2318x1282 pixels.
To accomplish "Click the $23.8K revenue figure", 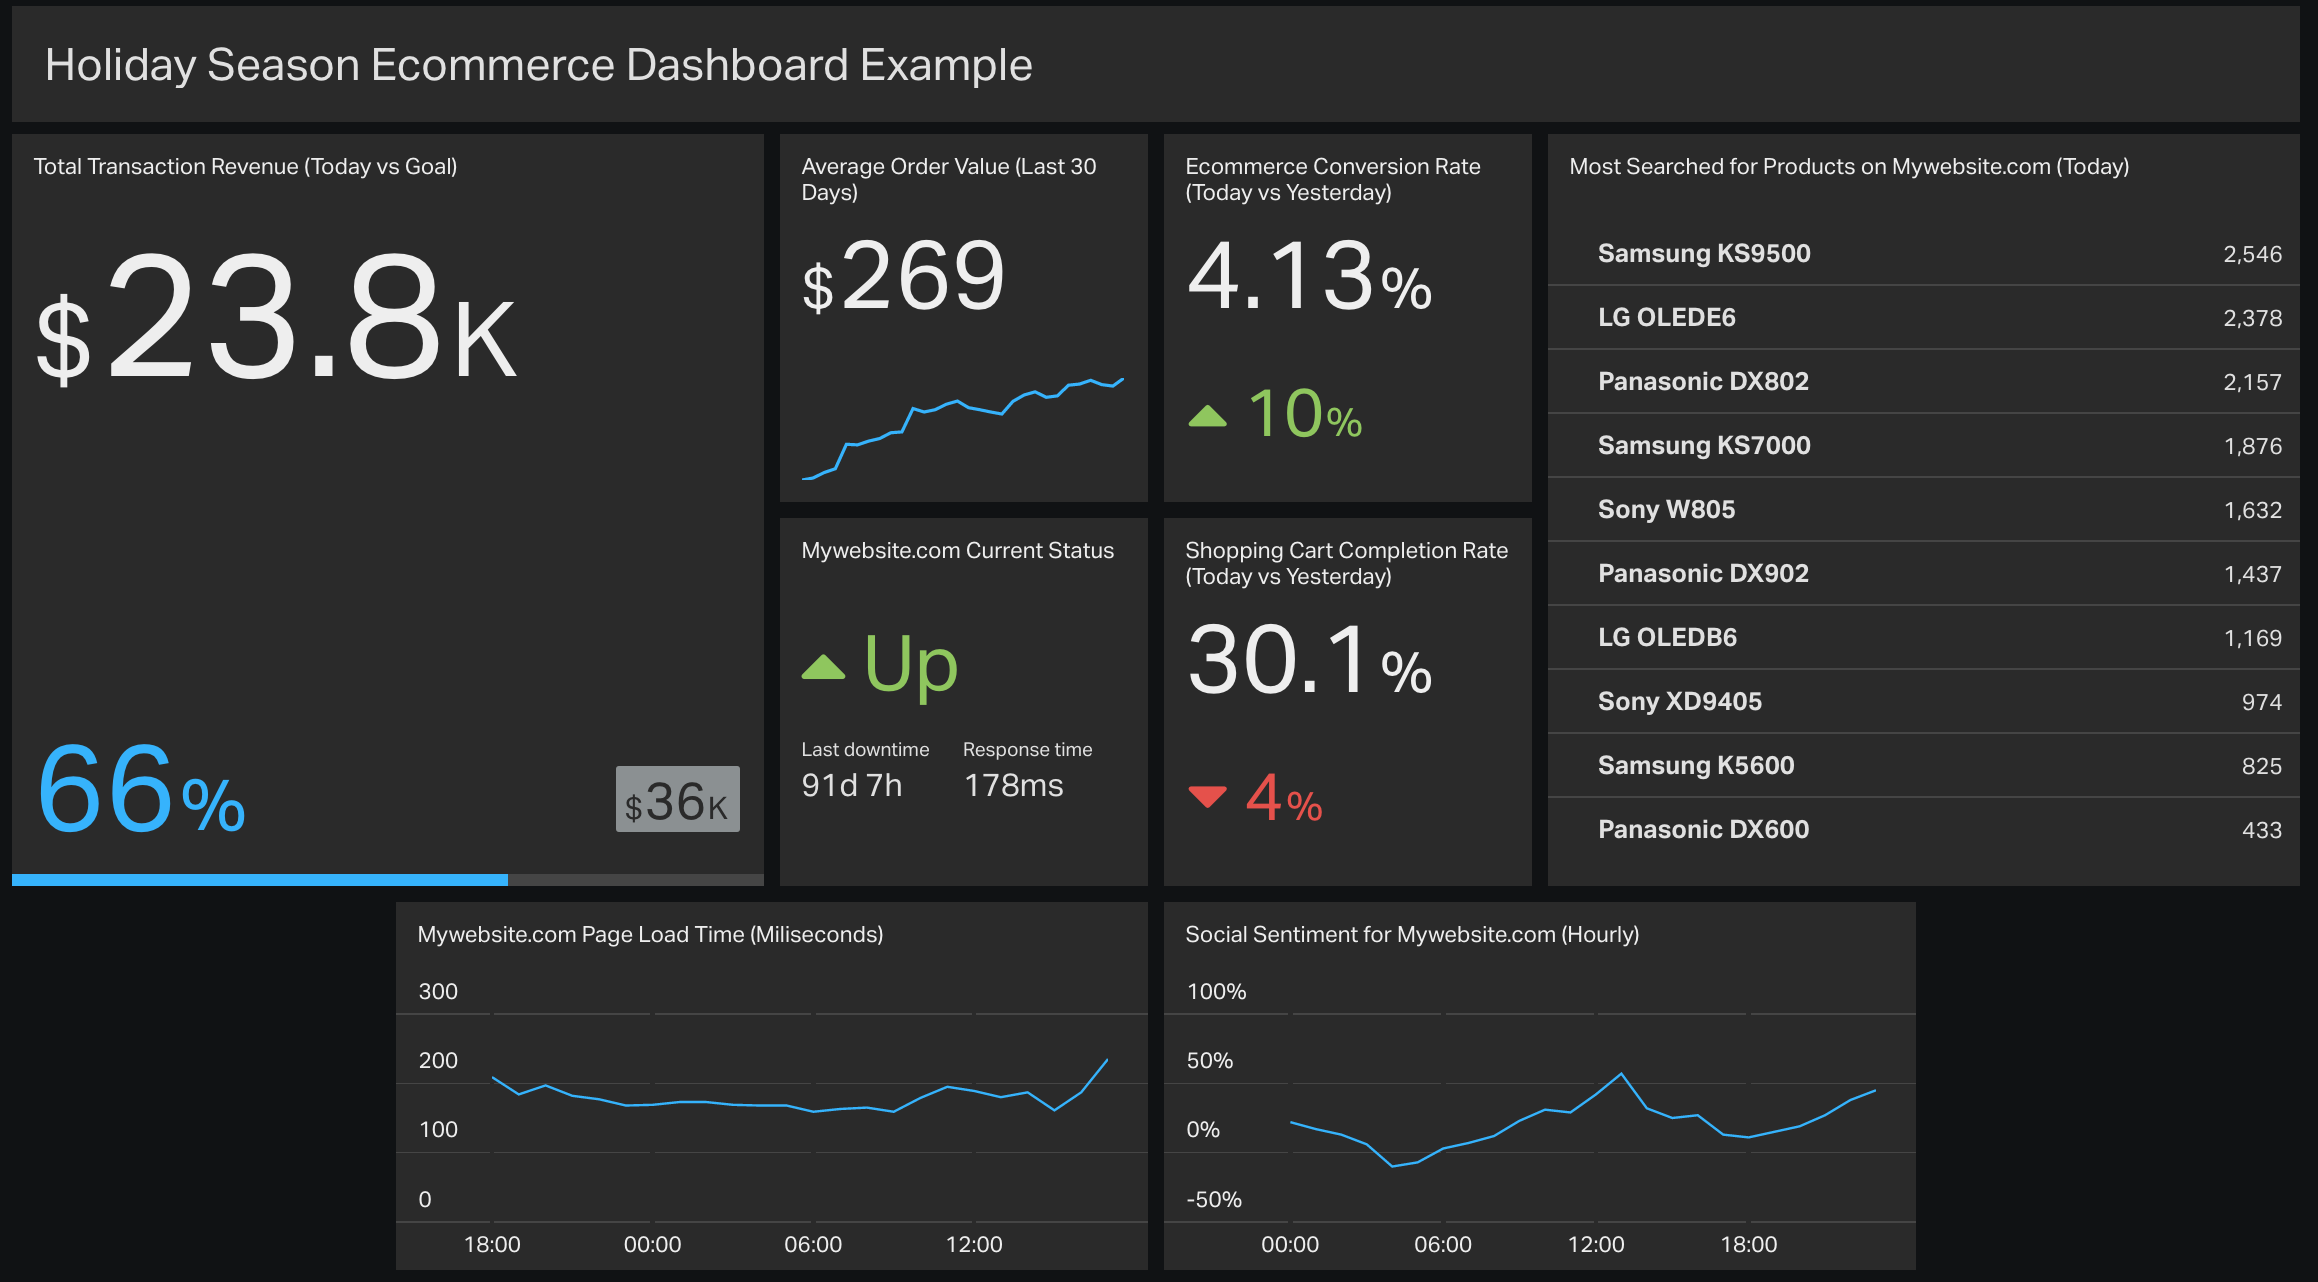I will (277, 318).
